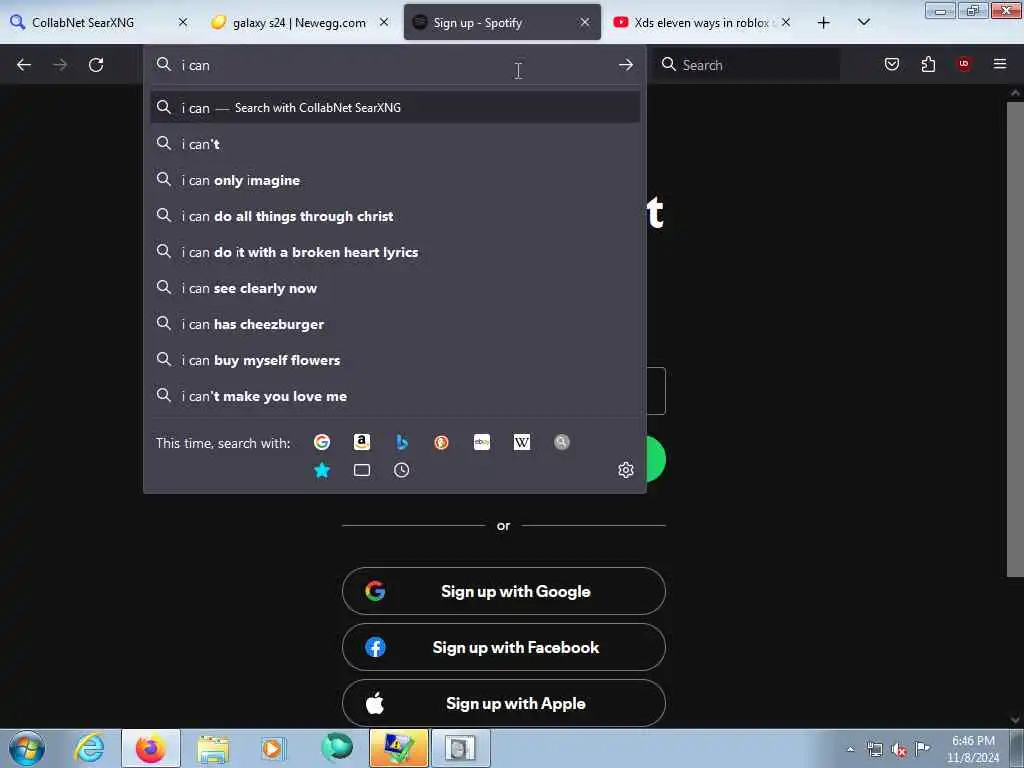
Task: Close the galaxy s24 Newegg tab
Action: 384,22
